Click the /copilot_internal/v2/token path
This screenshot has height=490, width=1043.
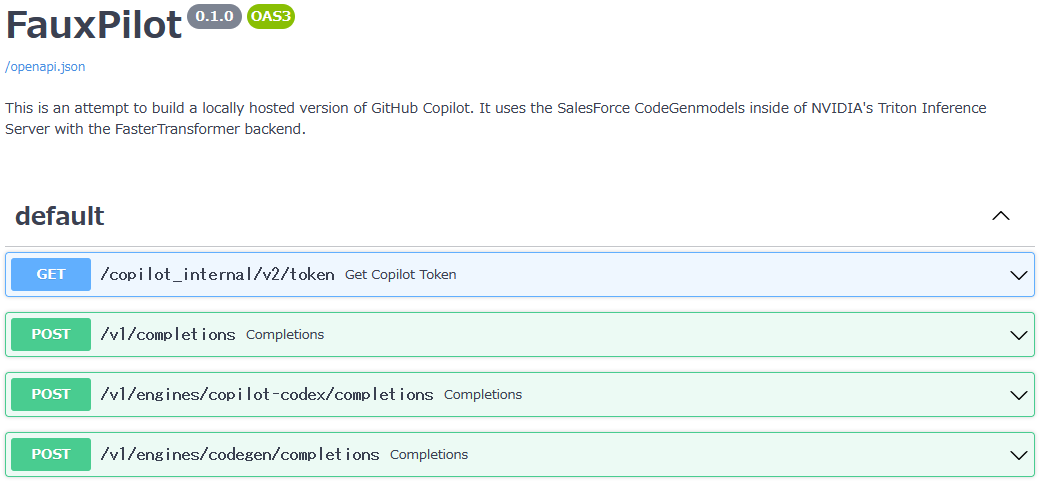pos(217,274)
